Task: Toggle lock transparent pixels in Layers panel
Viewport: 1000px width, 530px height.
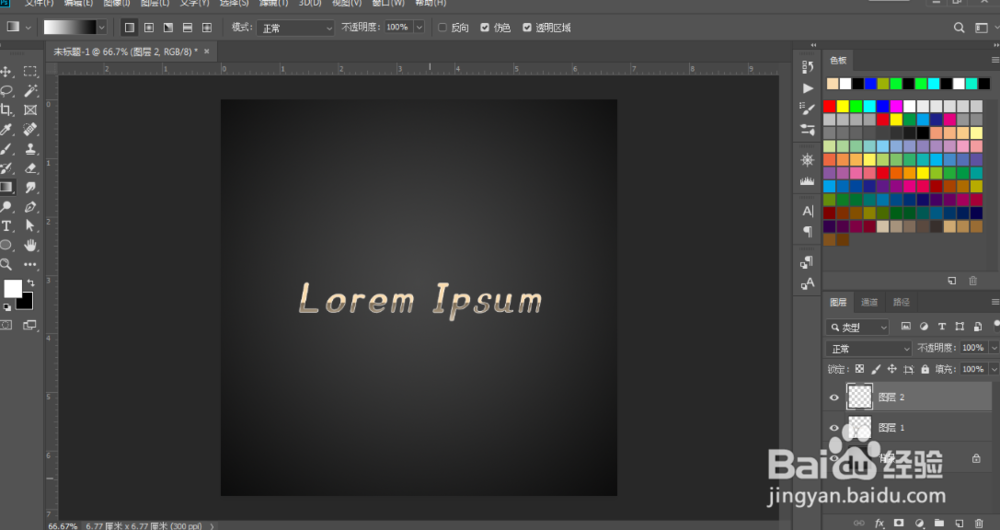Action: (x=860, y=369)
